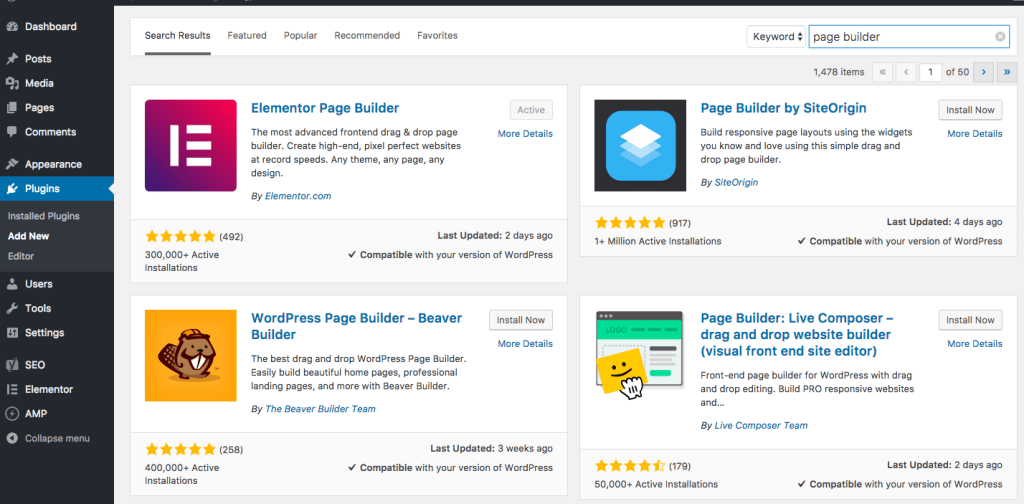
Task: View More Details for Beaver Builder
Action: tap(525, 344)
